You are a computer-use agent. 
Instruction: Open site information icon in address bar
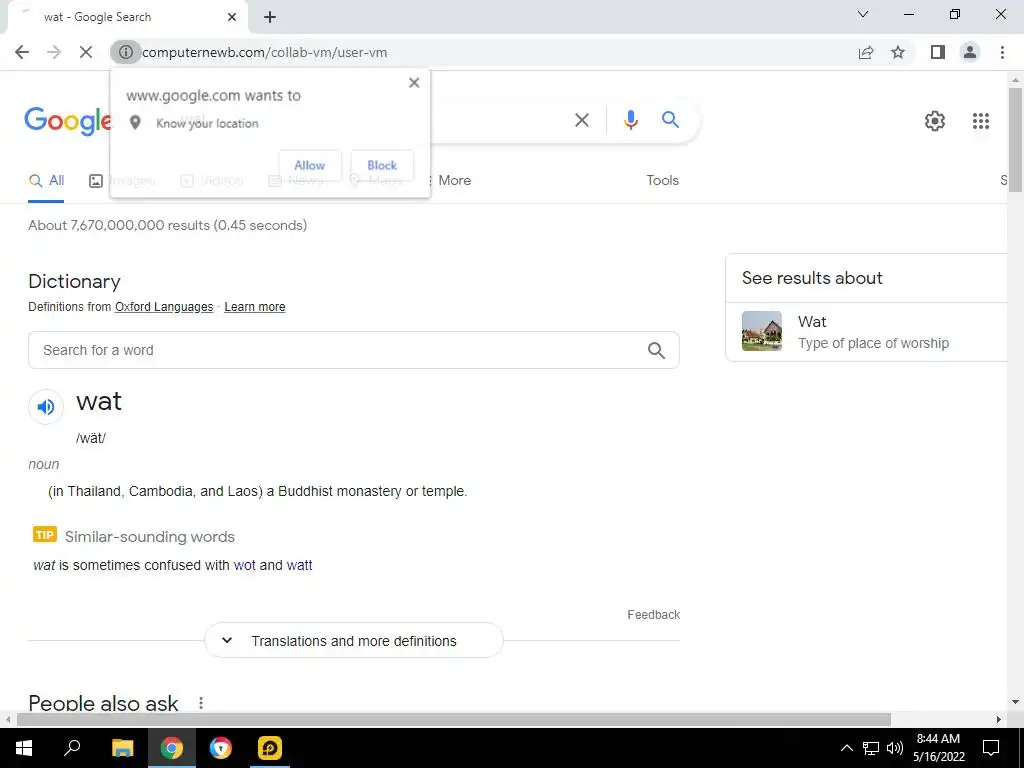click(x=125, y=52)
